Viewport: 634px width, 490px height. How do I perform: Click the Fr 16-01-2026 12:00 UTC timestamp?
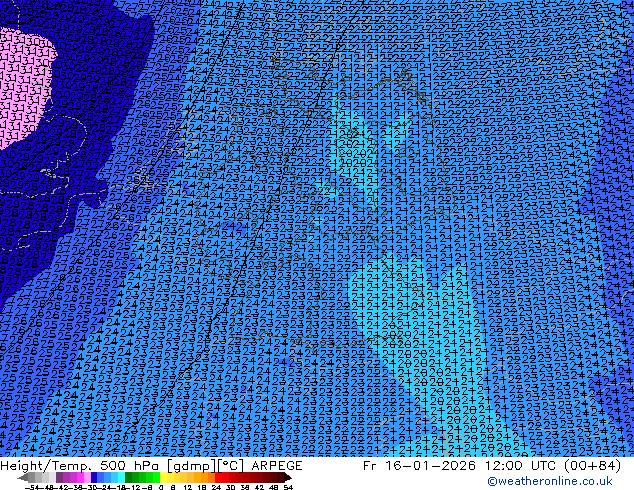pos(492,466)
